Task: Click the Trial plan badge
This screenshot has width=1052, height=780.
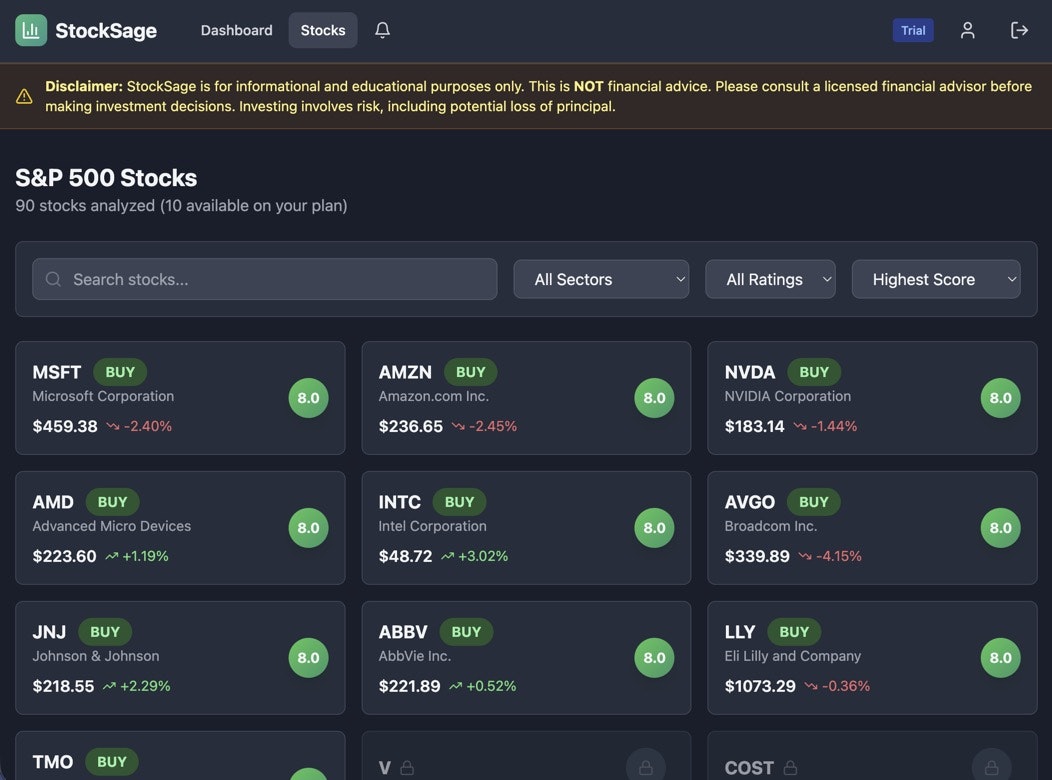Action: (x=913, y=30)
